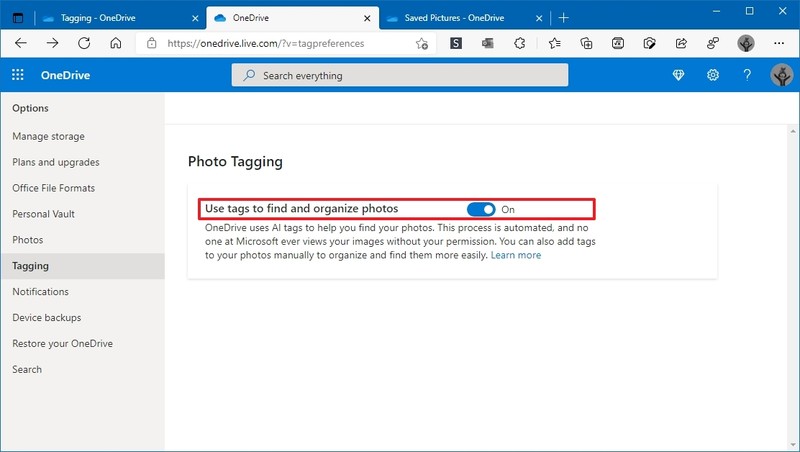Minimize the browser window
This screenshot has height=452, width=800.
(716, 11)
